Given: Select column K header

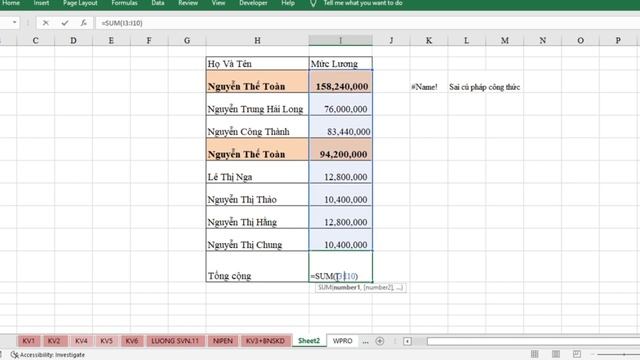Looking at the screenshot, I should 429,40.
